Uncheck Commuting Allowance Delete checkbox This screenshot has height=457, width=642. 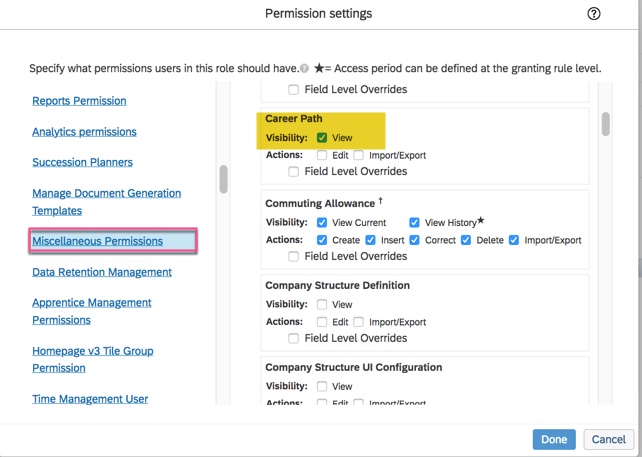click(x=466, y=240)
